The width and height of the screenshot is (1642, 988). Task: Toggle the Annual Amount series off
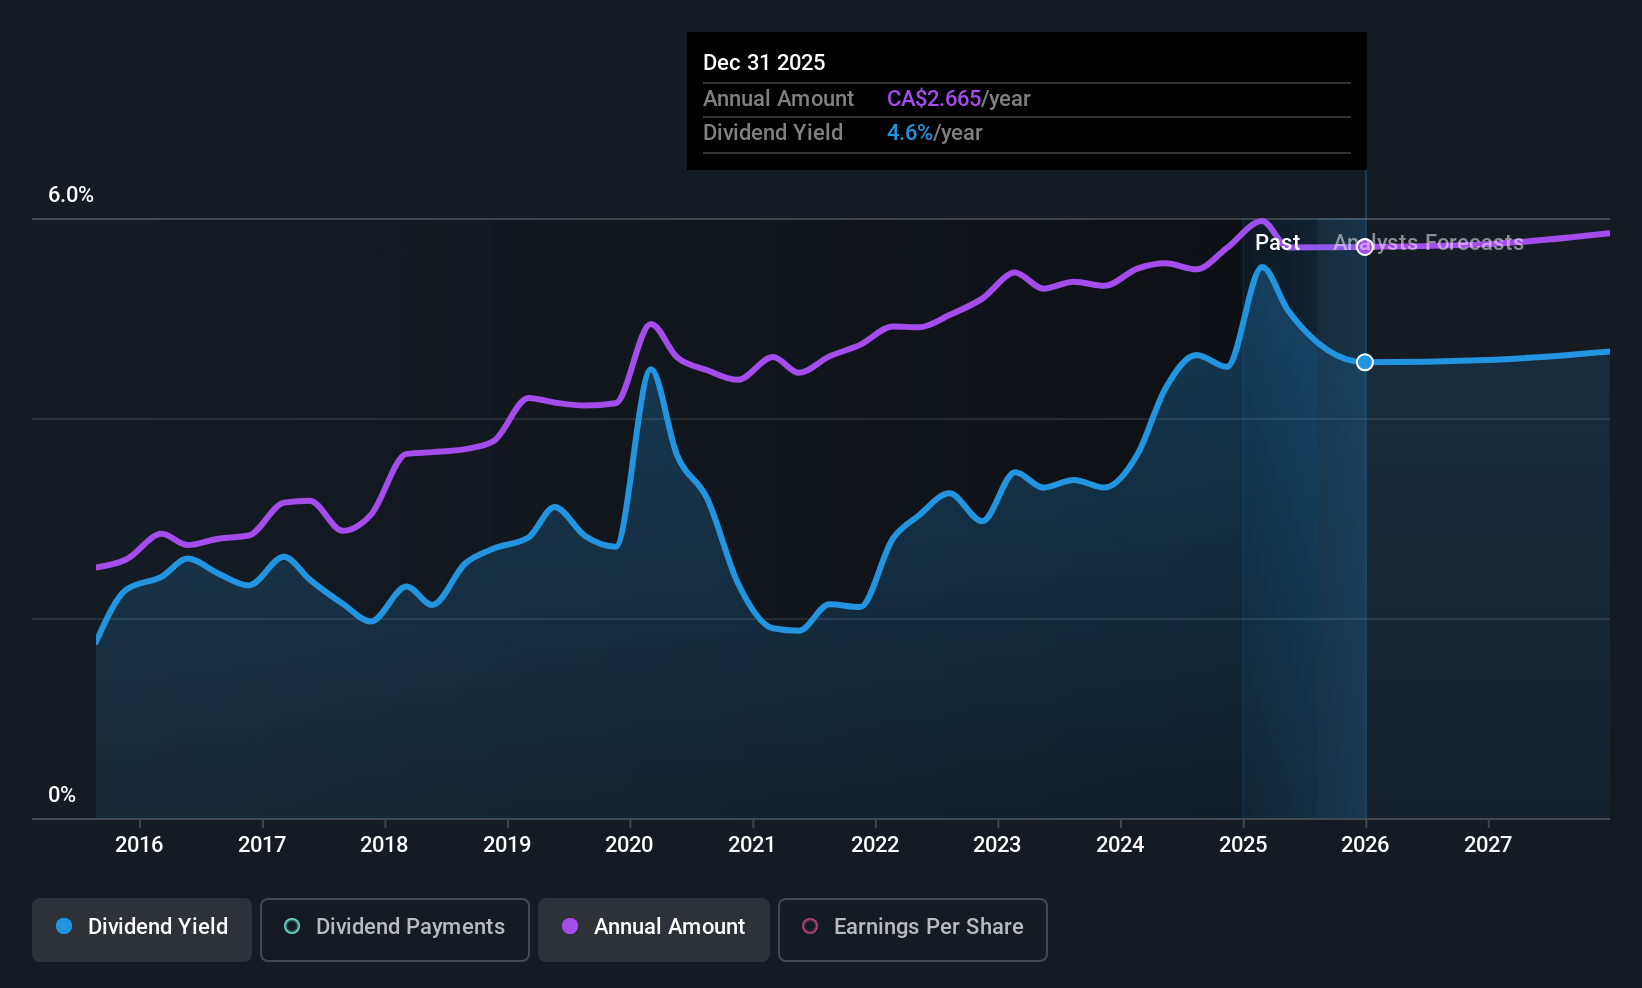(653, 928)
